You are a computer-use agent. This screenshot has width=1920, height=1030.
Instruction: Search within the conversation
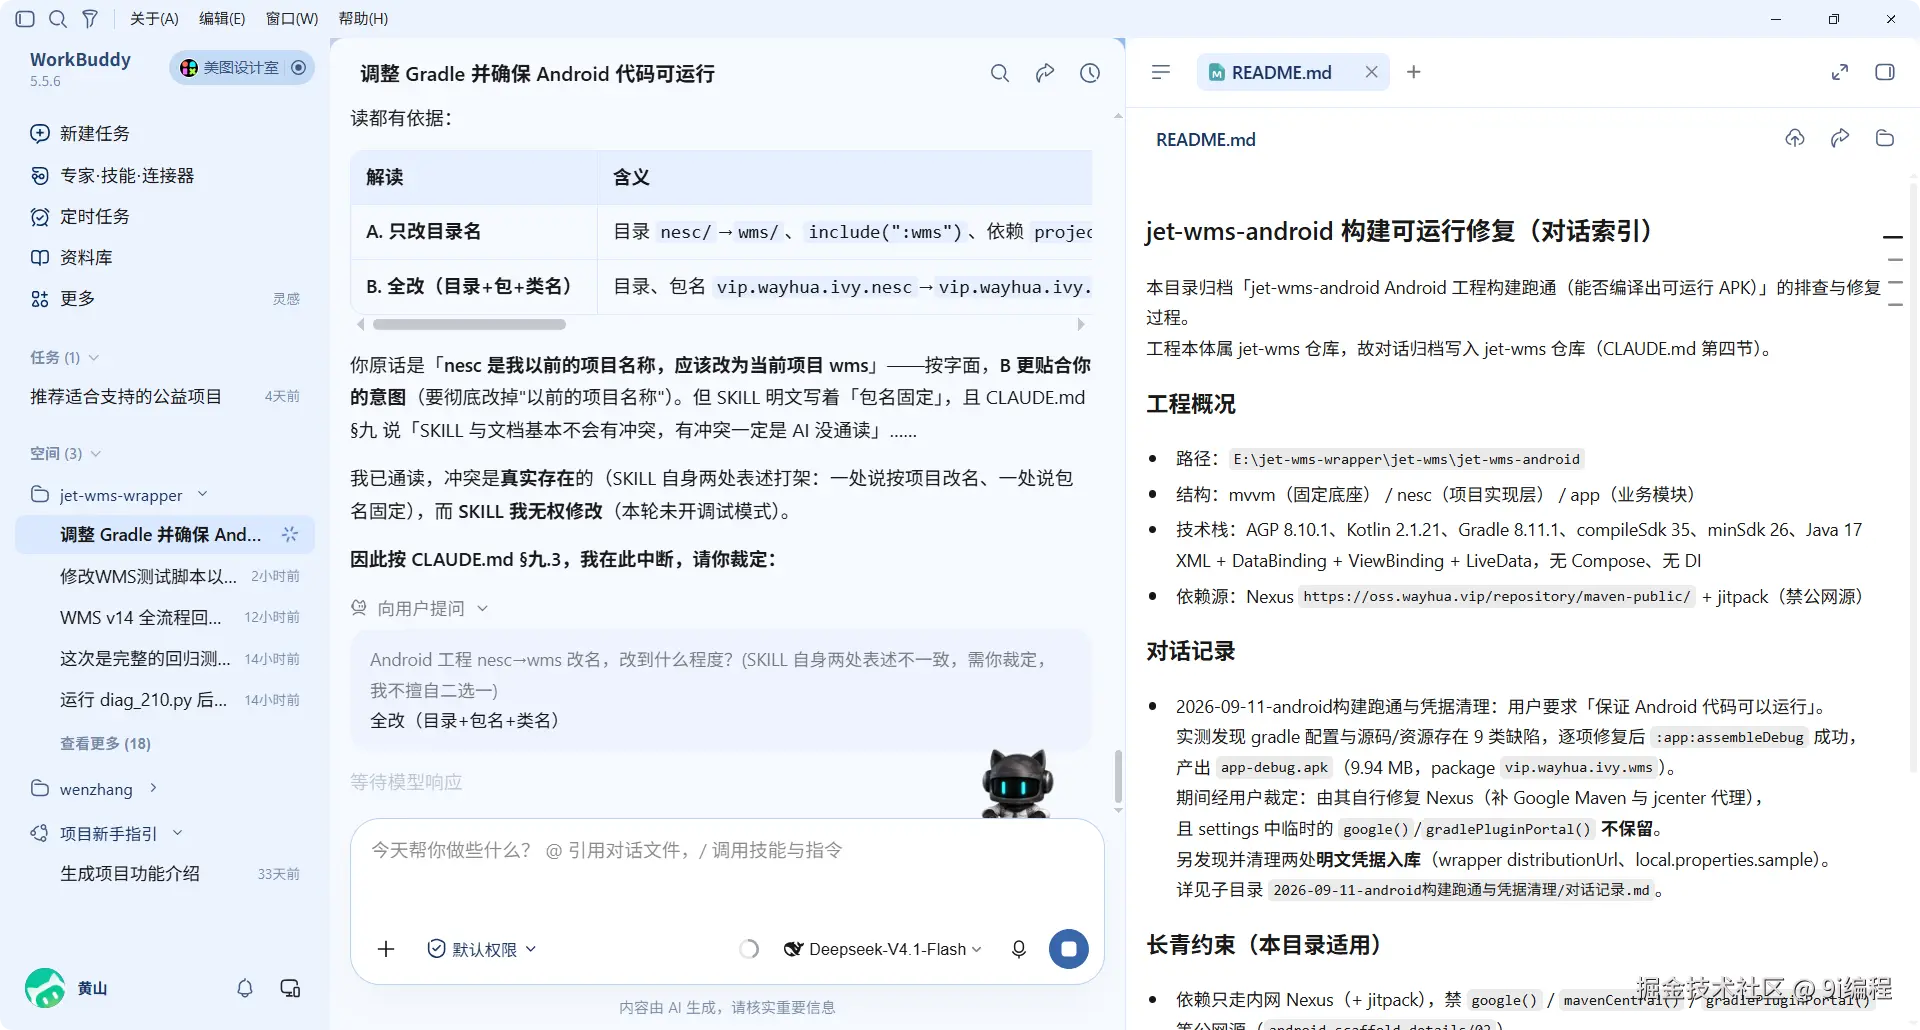1000,73
